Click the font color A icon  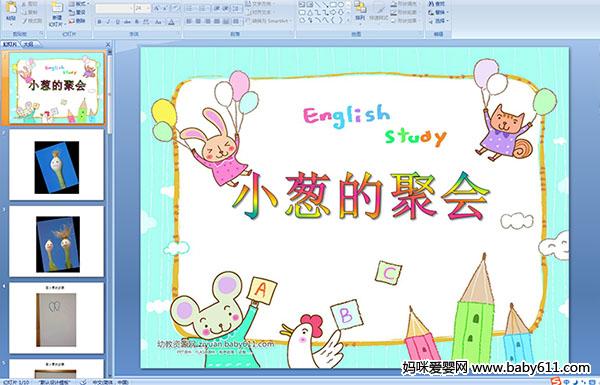click(x=171, y=22)
